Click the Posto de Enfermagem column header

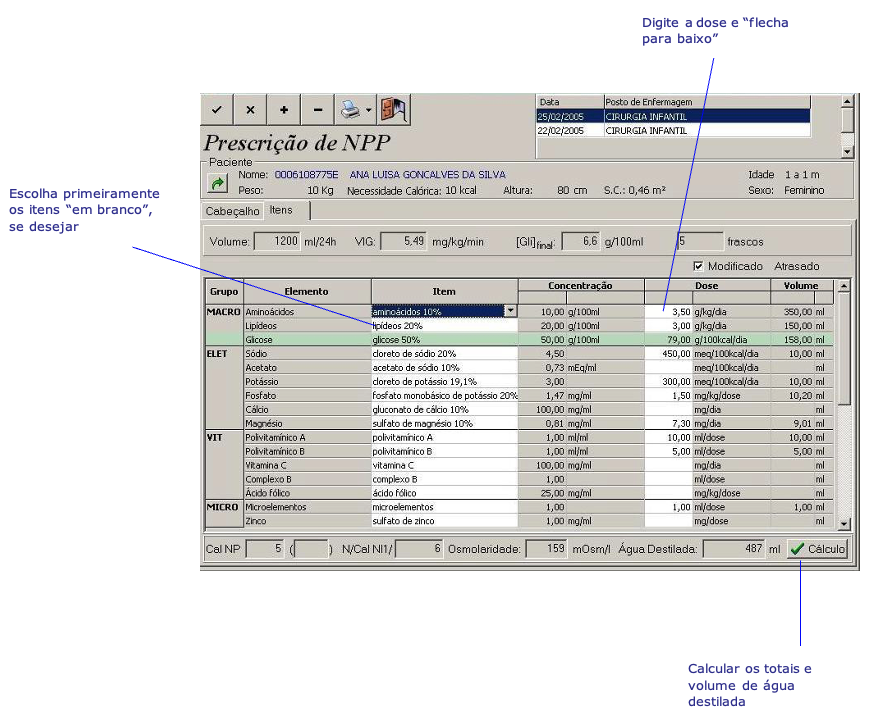point(707,102)
